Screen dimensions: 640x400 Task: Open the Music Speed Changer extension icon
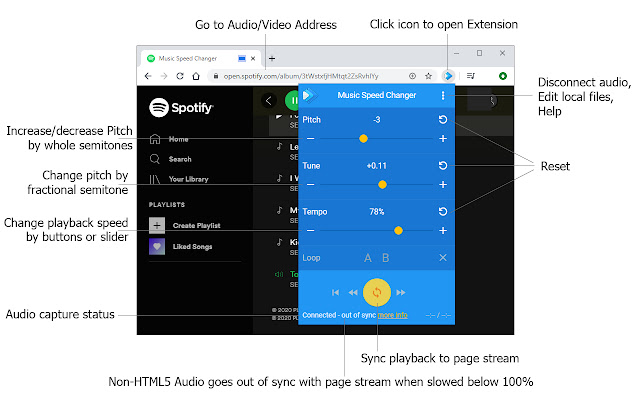448,76
